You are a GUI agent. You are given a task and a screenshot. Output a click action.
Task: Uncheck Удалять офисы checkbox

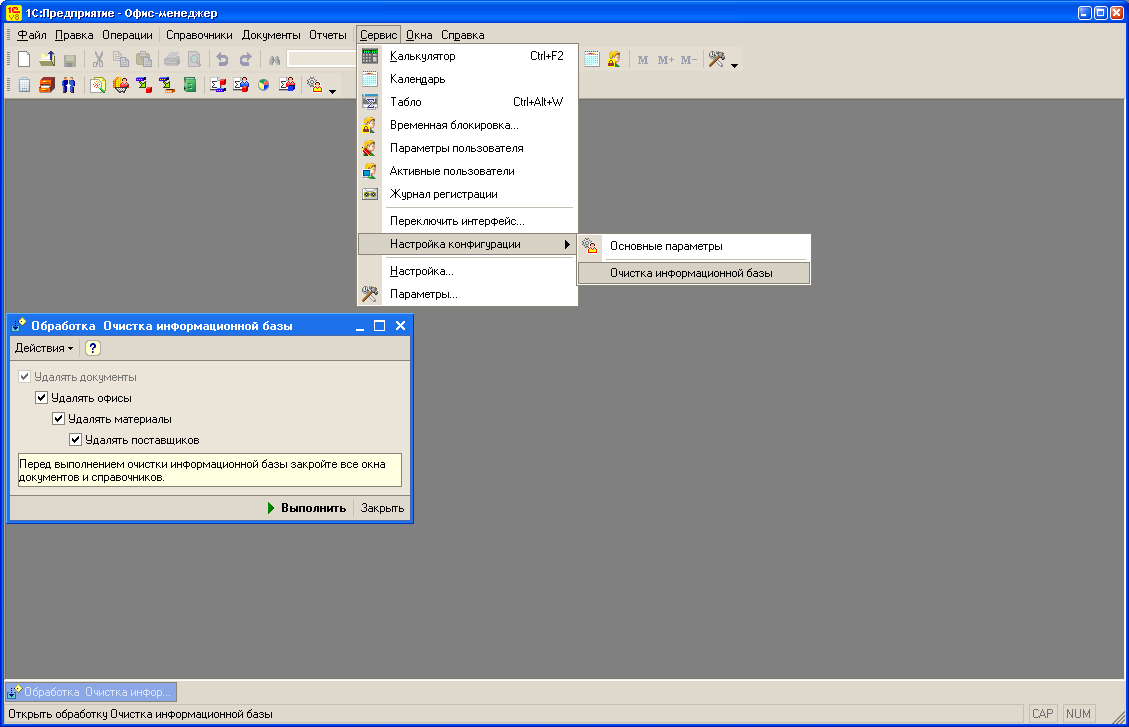click(x=42, y=398)
